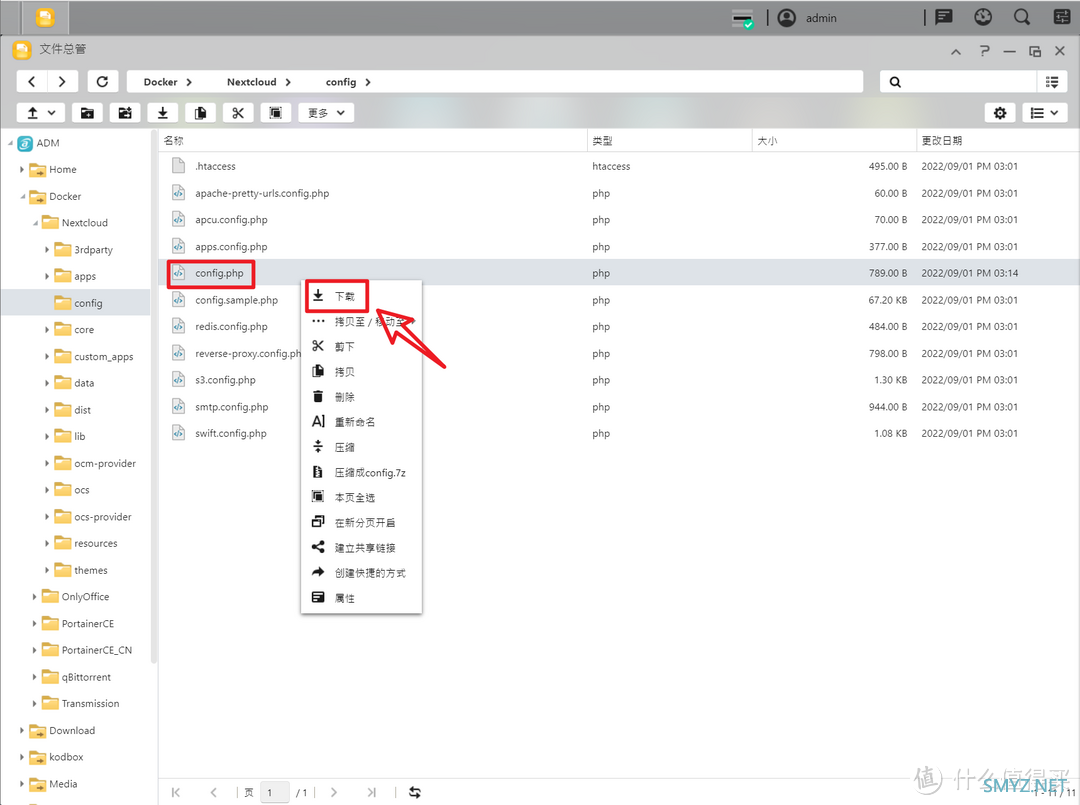
Task: Sort by the 大小 column header
Action: pyautogui.click(x=834, y=140)
